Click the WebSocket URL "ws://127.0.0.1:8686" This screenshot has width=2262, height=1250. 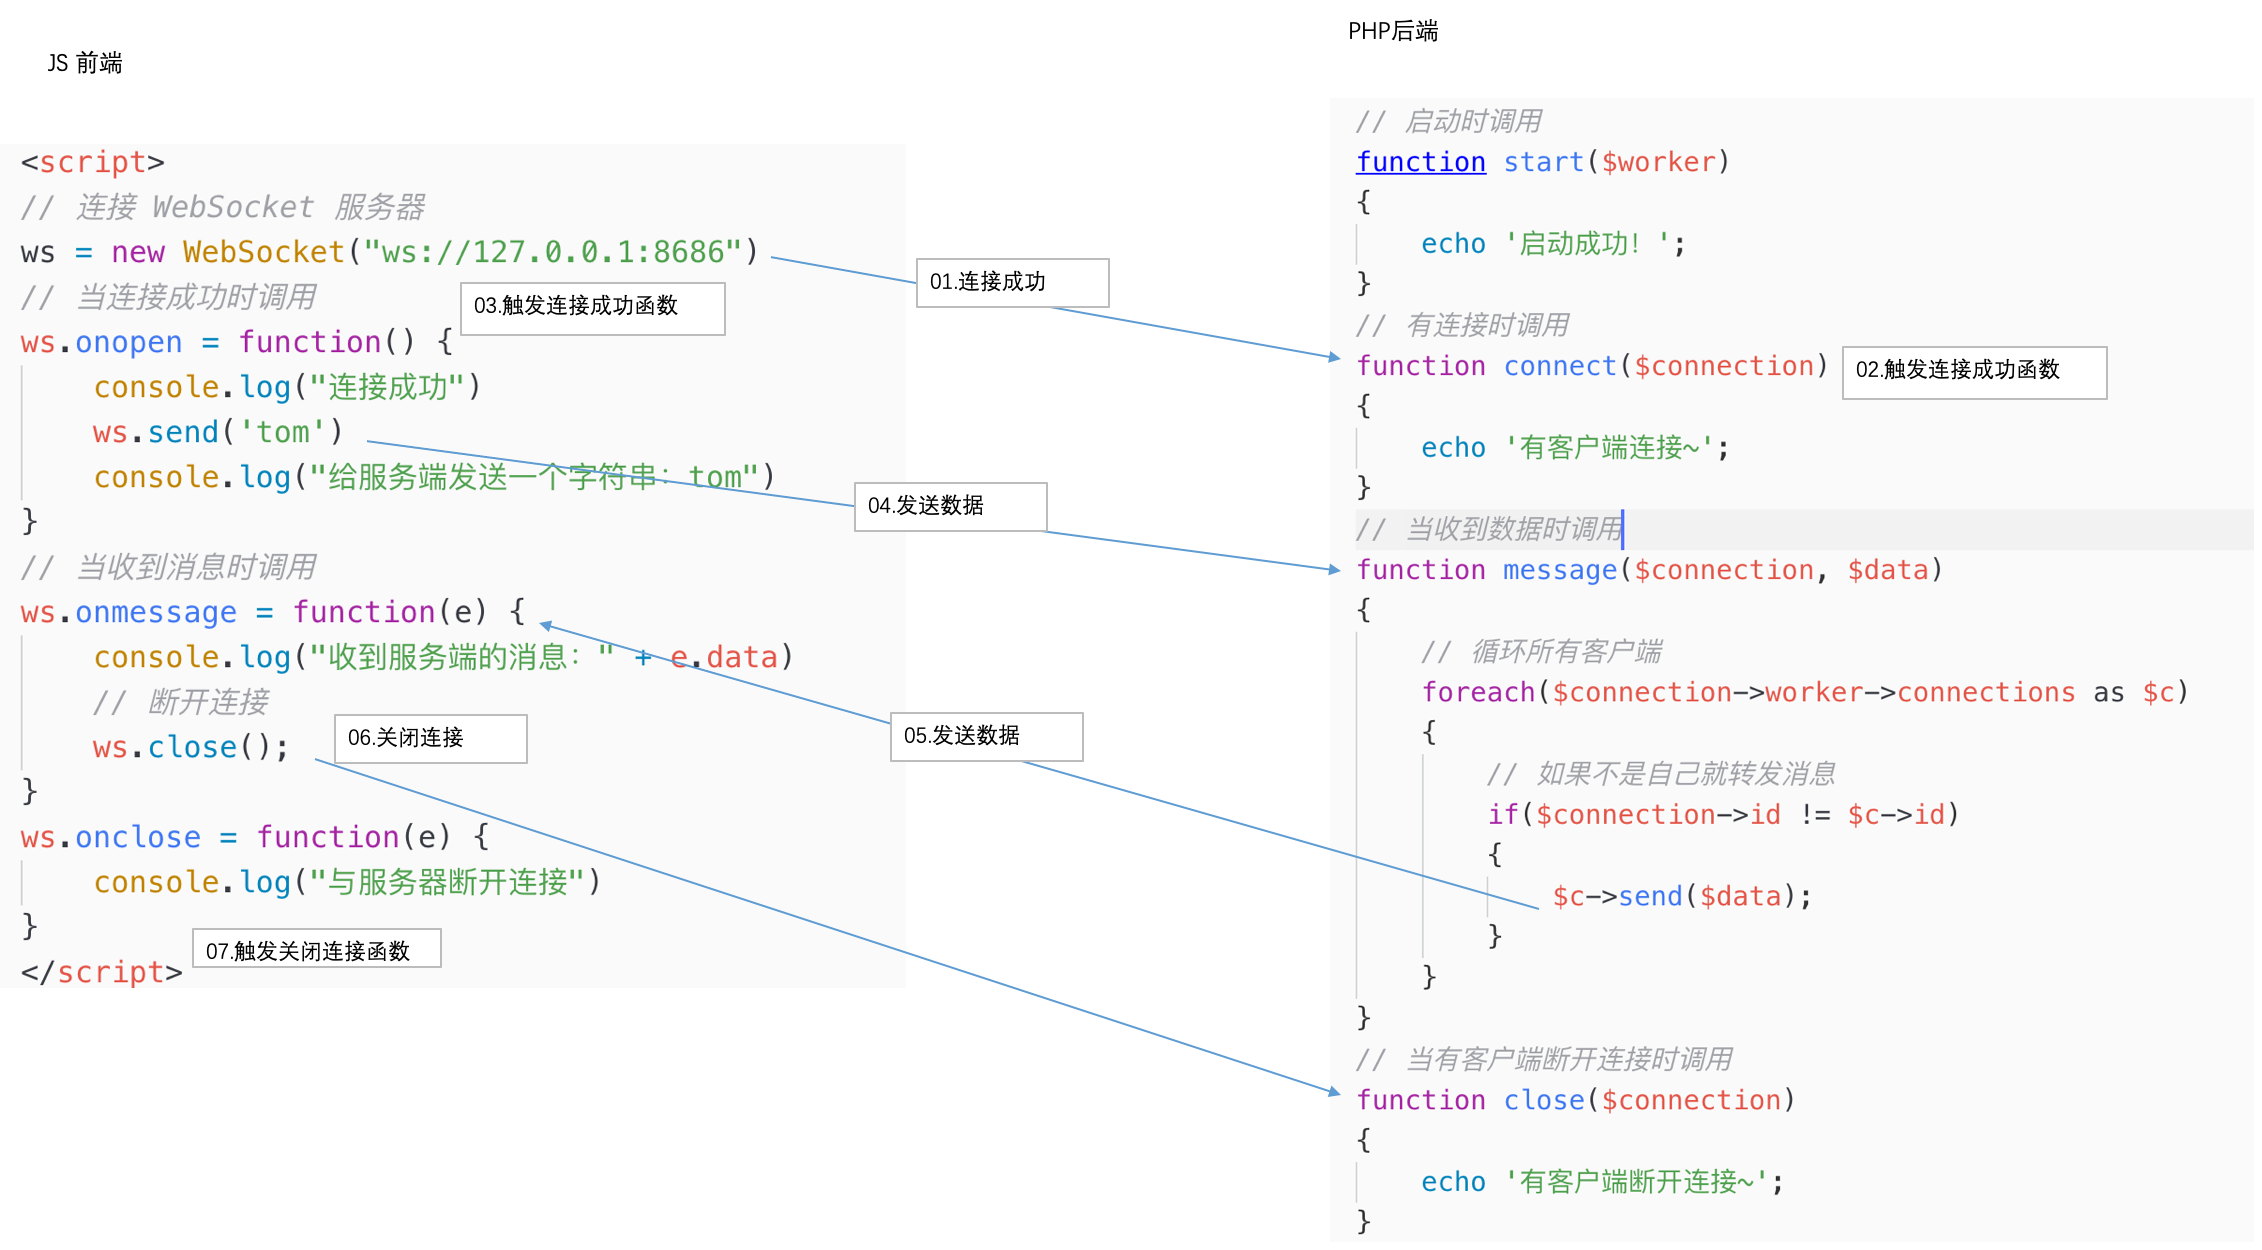[552, 252]
